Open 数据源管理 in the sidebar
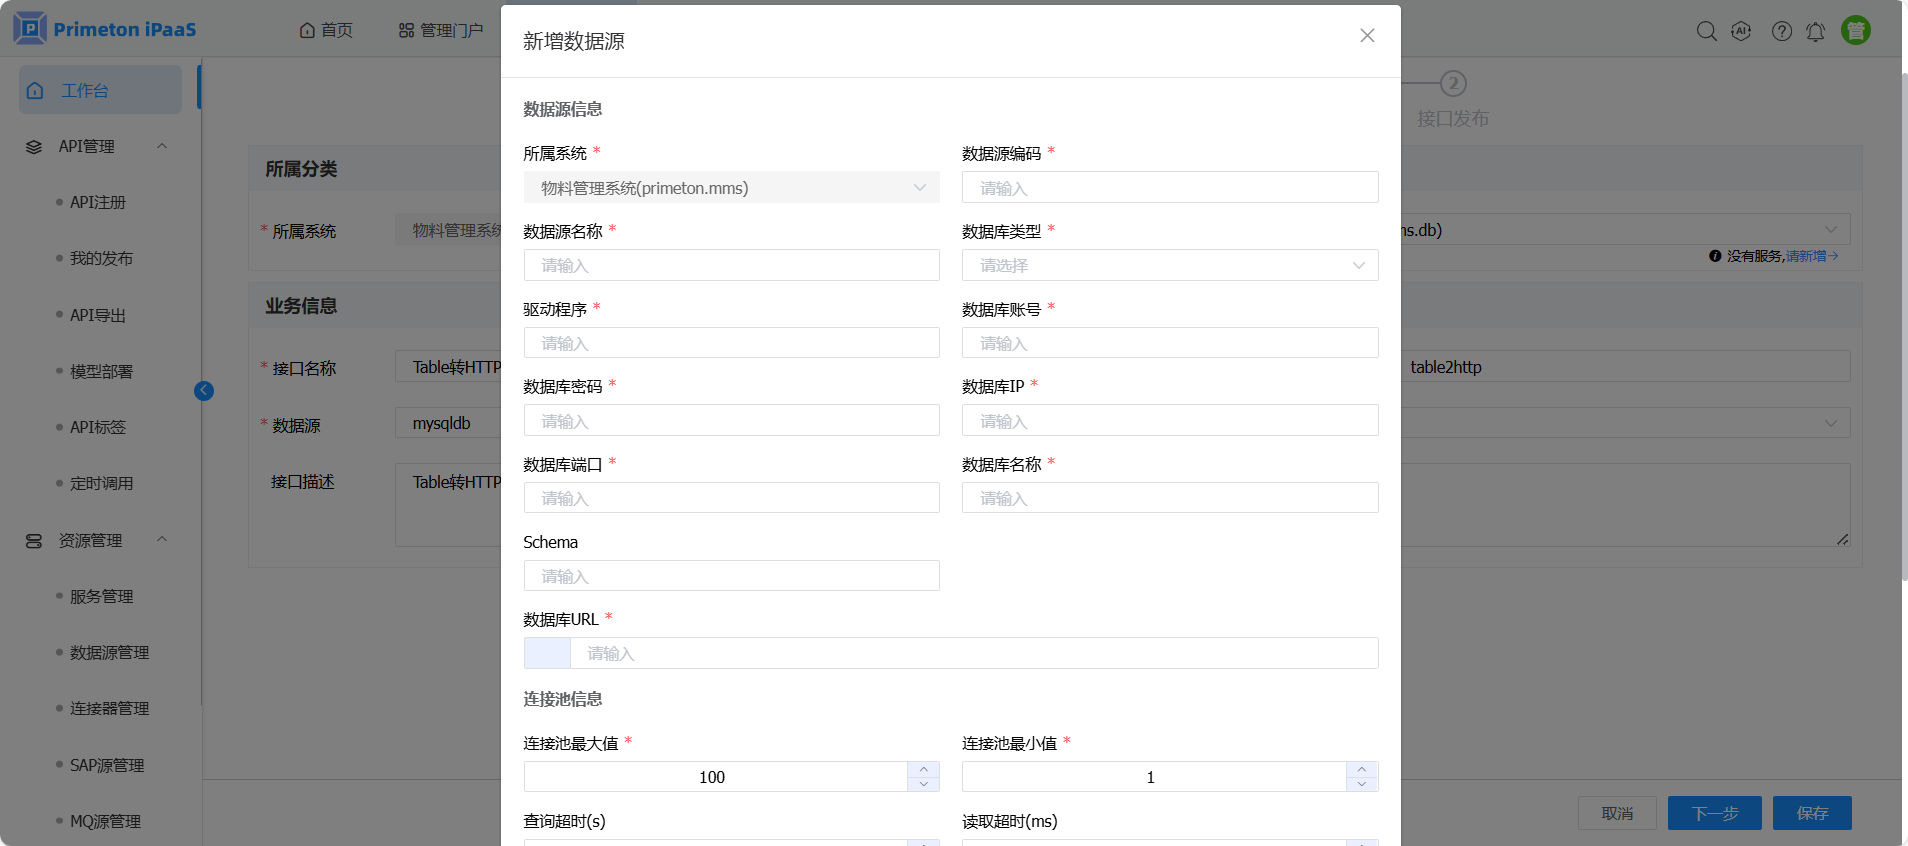Image resolution: width=1908 pixels, height=846 pixels. coord(109,653)
